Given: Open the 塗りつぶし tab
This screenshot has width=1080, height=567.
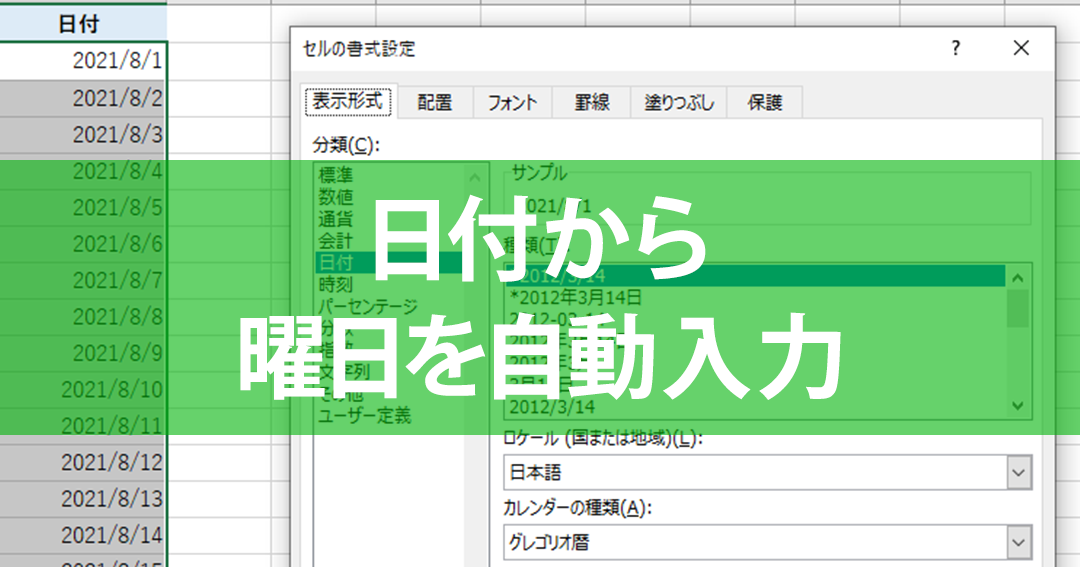Looking at the screenshot, I should [678, 103].
